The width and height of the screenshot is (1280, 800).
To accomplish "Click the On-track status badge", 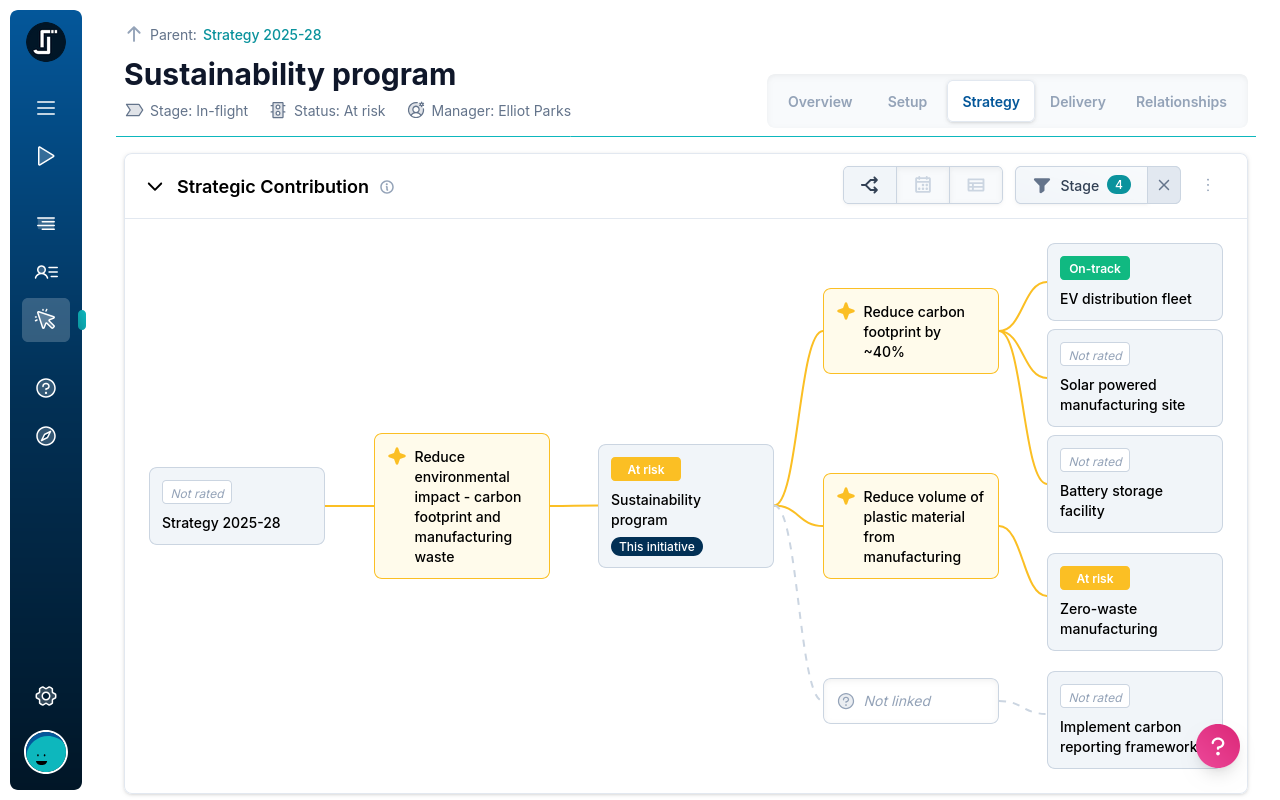I will point(1095,268).
